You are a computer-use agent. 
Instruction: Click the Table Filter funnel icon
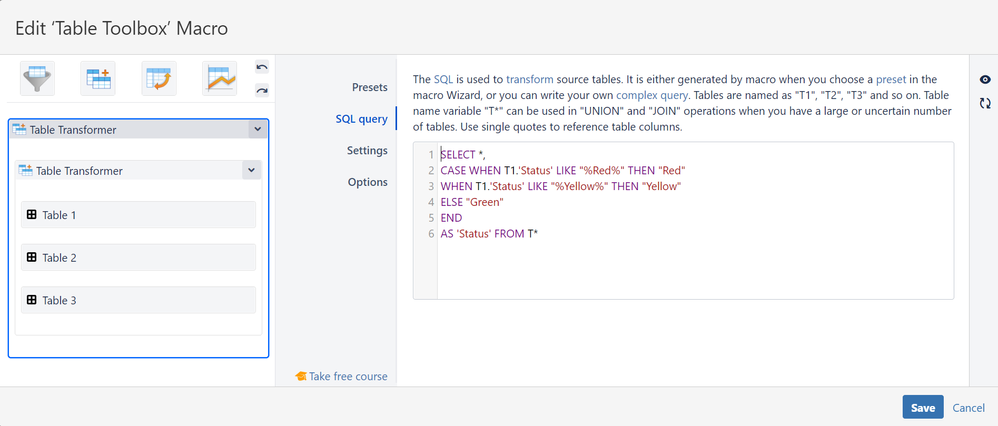[37, 79]
